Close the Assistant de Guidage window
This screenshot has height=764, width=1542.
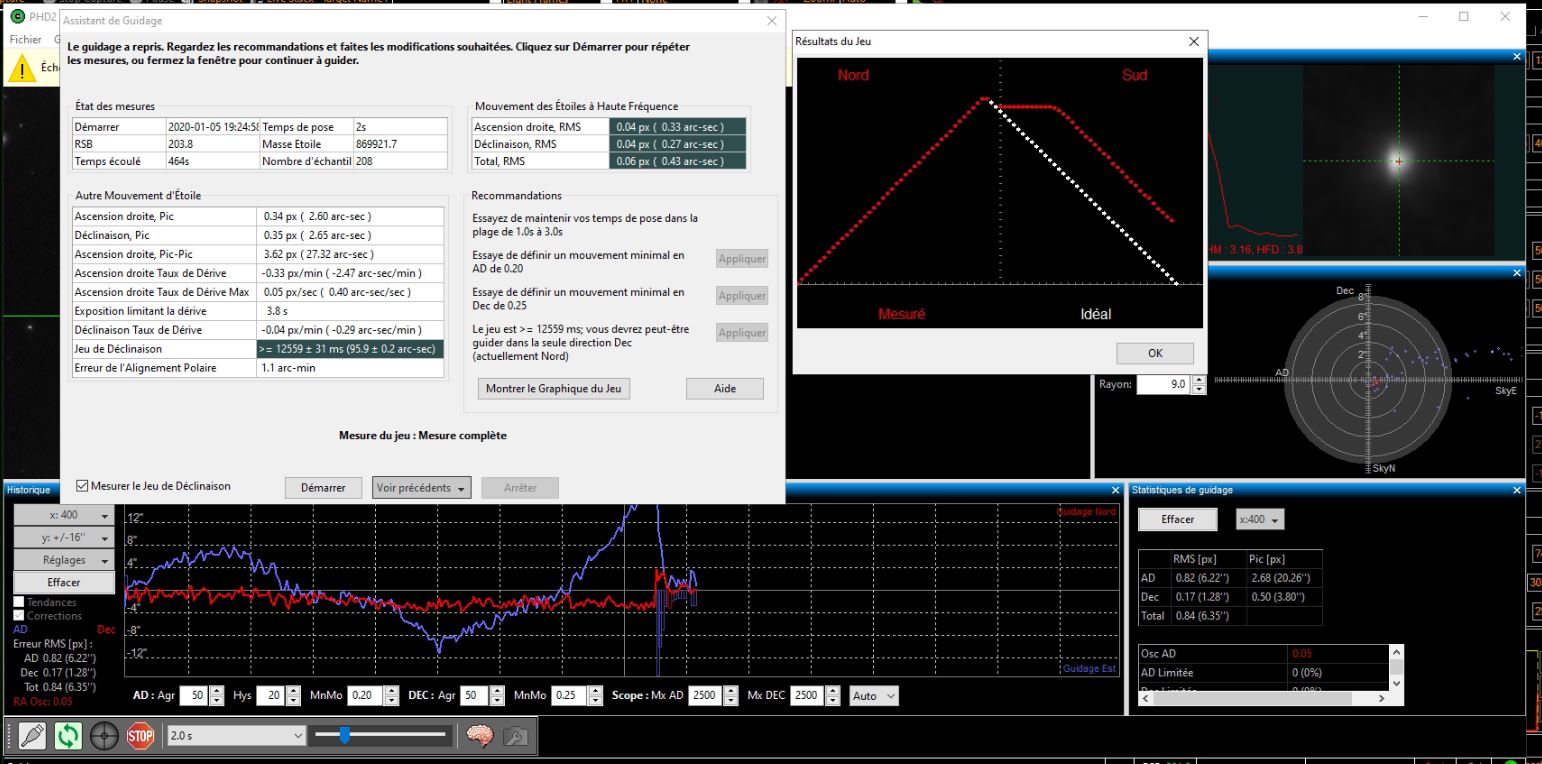pos(771,21)
